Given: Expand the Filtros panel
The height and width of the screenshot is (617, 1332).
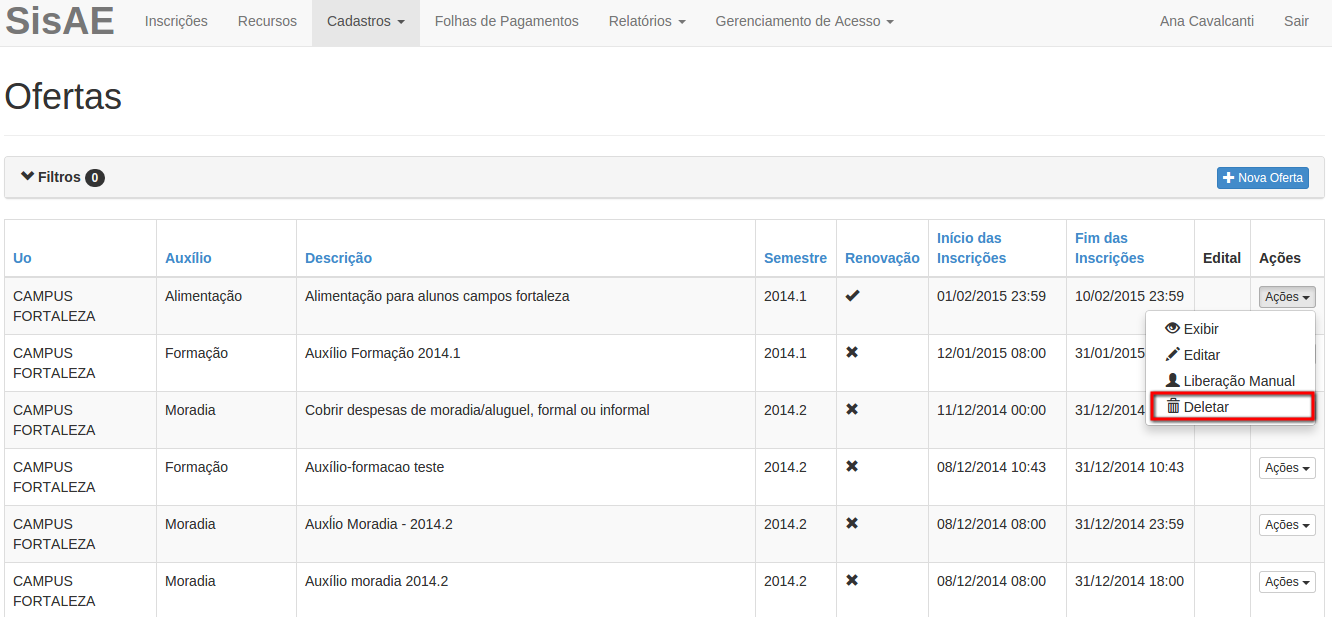Looking at the screenshot, I should pos(62,177).
